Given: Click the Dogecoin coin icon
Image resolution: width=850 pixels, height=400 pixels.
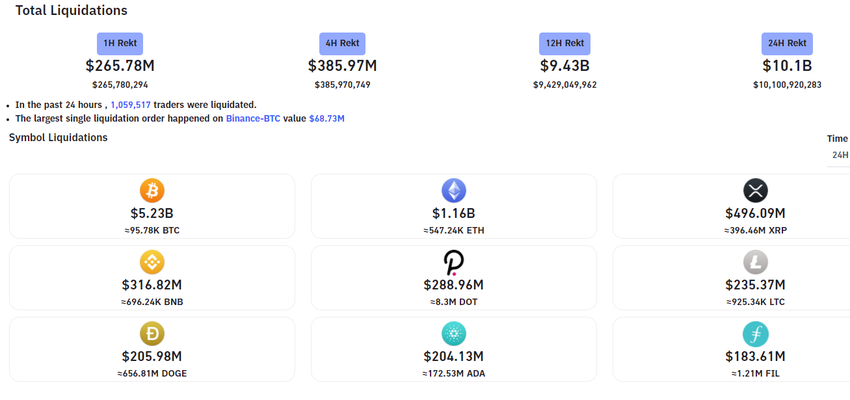Looking at the screenshot, I should click(x=152, y=334).
